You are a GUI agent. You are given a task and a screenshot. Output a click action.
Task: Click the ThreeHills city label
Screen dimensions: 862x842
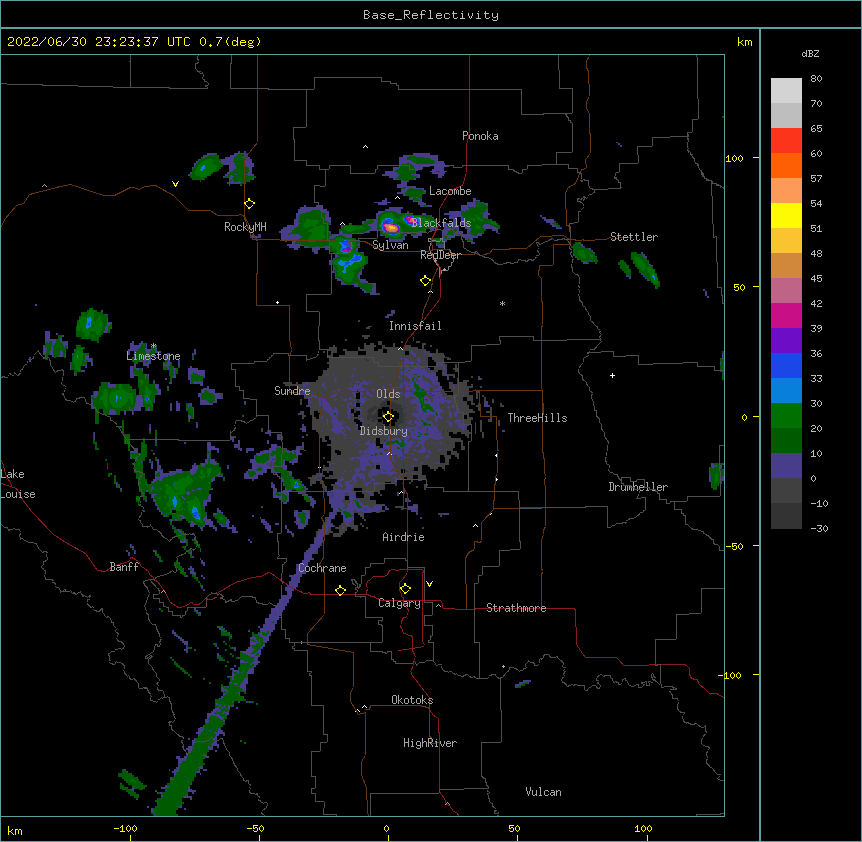(x=537, y=418)
